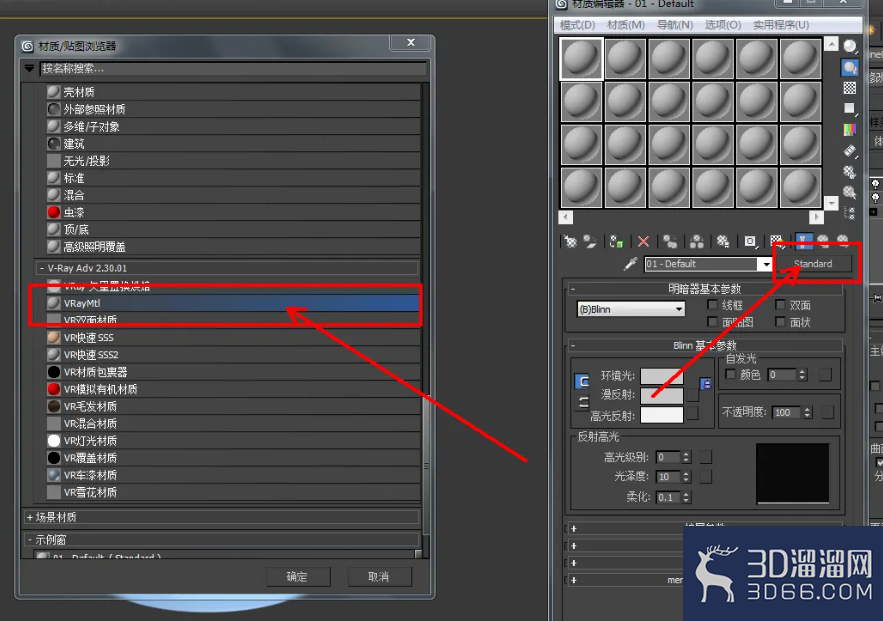Open the 导航(N) menu
The width and height of the screenshot is (883, 621).
(x=675, y=25)
